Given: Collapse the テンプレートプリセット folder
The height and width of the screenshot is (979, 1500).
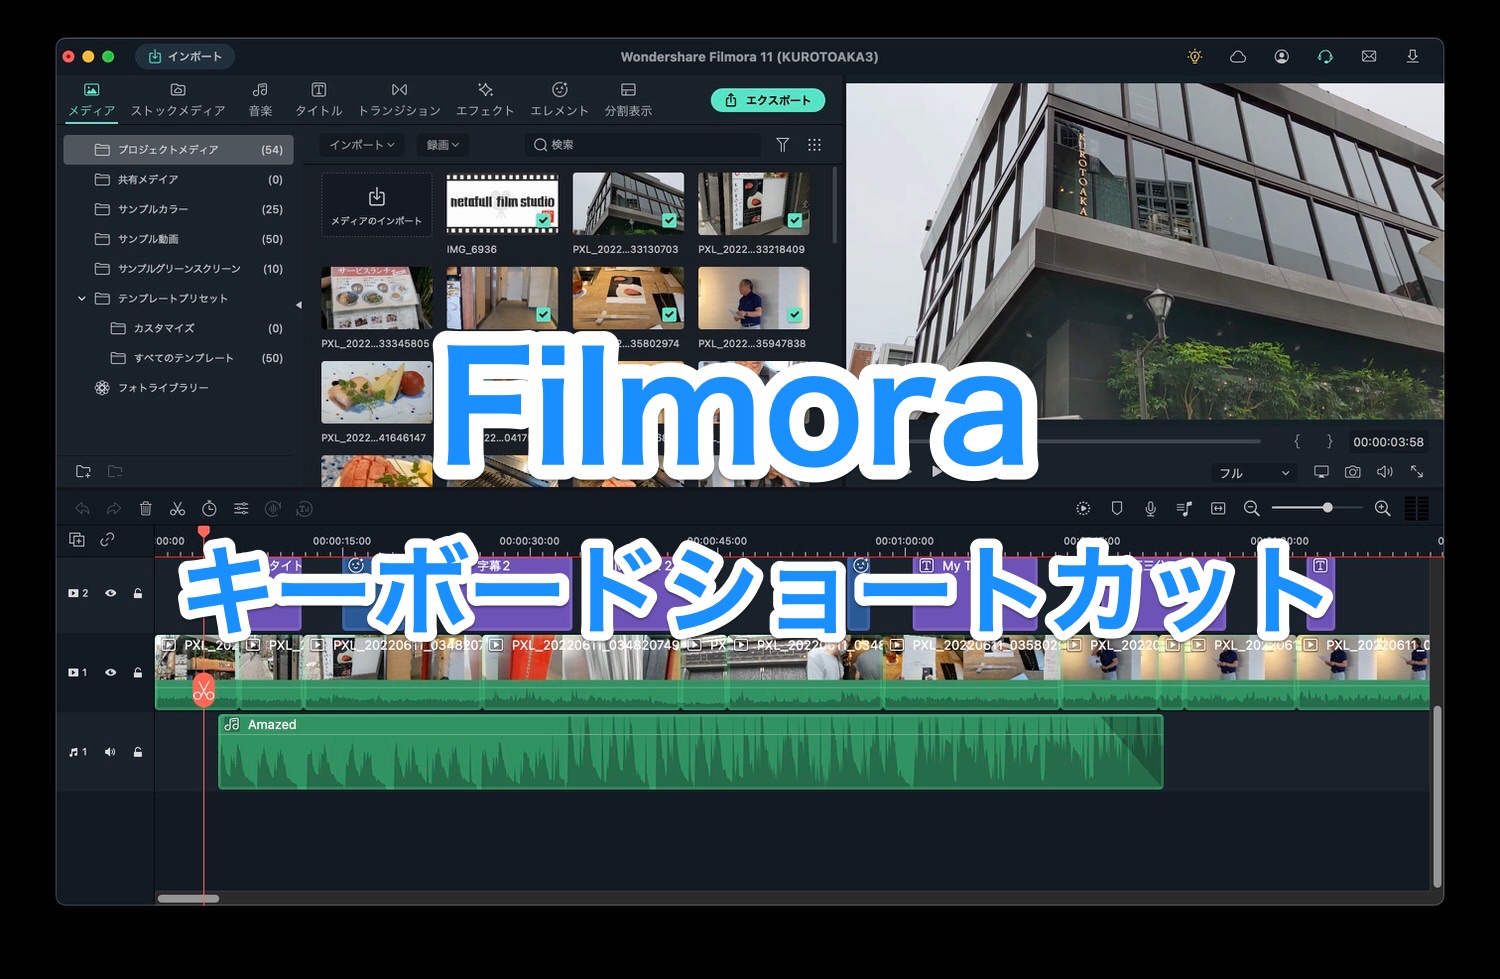Looking at the screenshot, I should coord(82,299).
